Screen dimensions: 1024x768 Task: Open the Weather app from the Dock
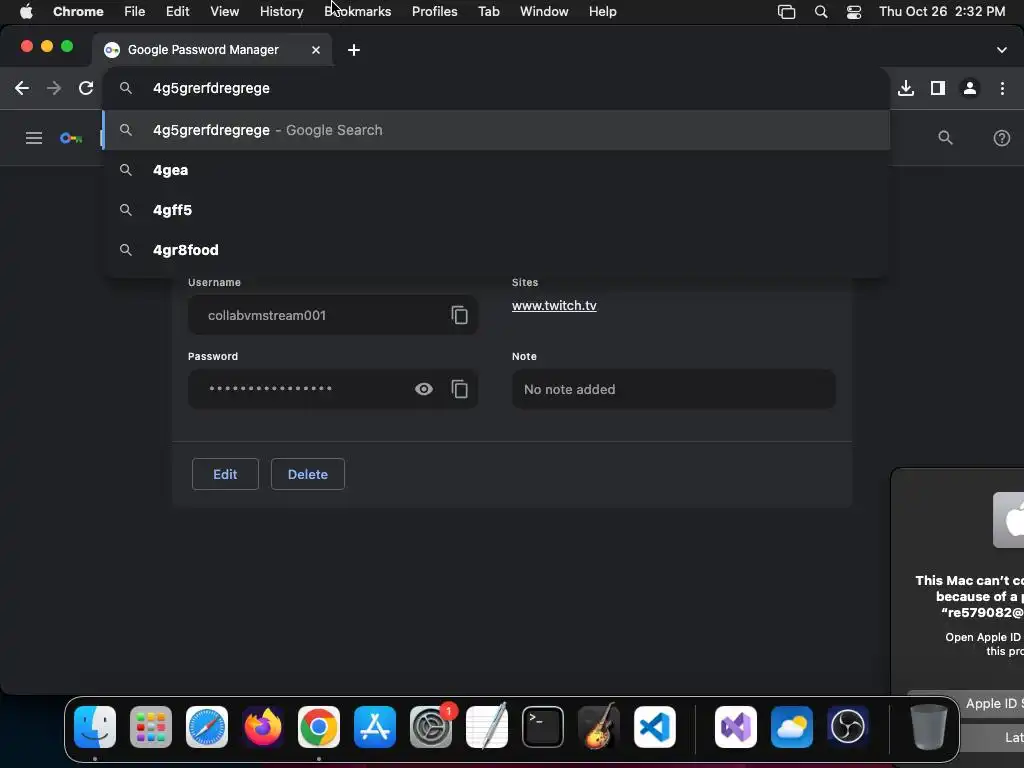(792, 726)
